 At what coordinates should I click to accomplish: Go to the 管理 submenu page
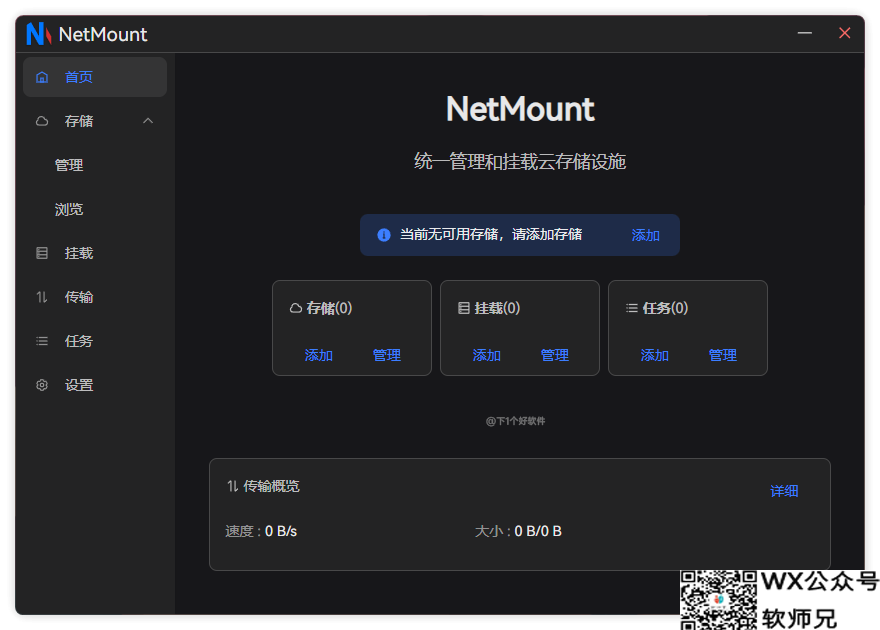click(95, 165)
